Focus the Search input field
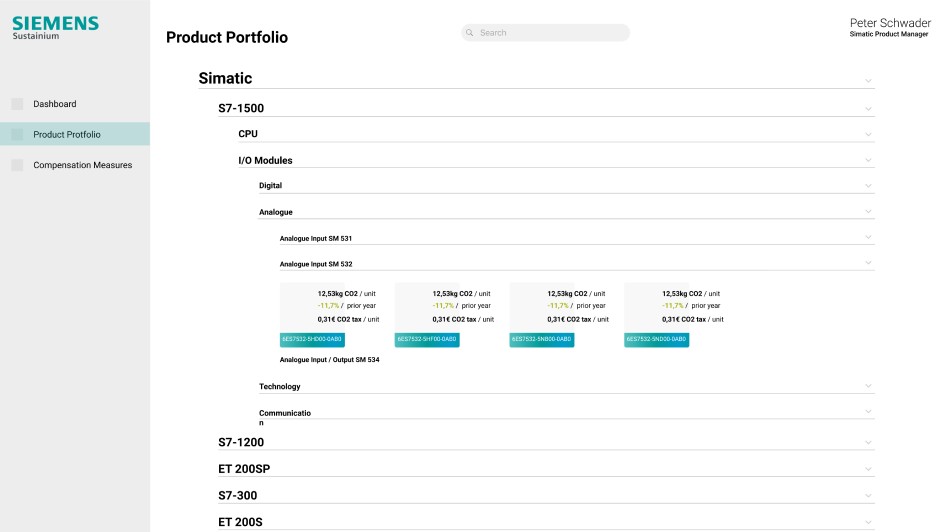 click(545, 33)
